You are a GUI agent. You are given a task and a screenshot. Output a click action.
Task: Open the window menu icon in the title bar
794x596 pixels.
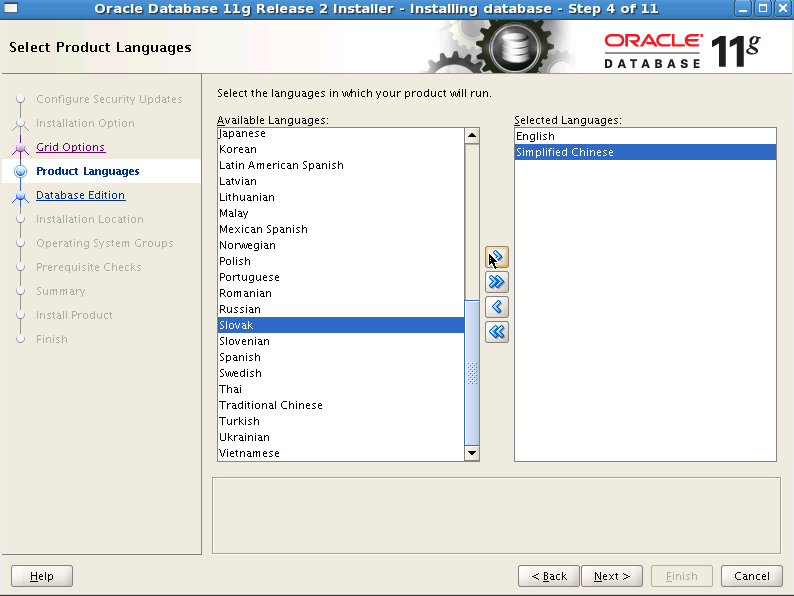[11, 8]
